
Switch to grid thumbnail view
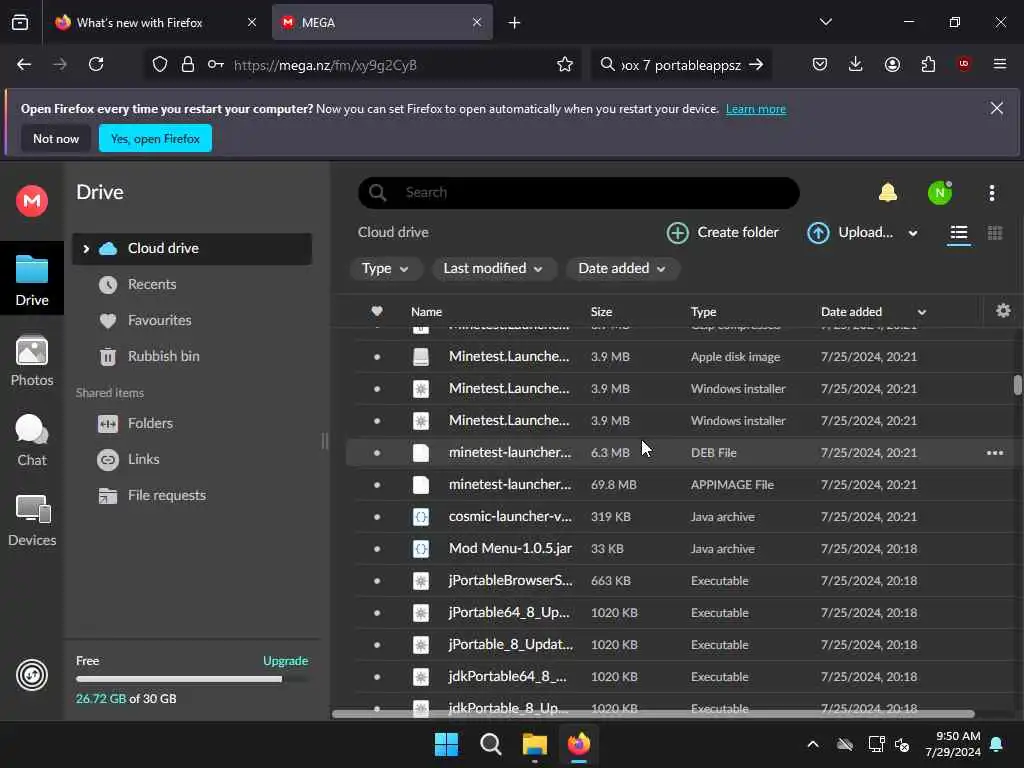(x=995, y=233)
